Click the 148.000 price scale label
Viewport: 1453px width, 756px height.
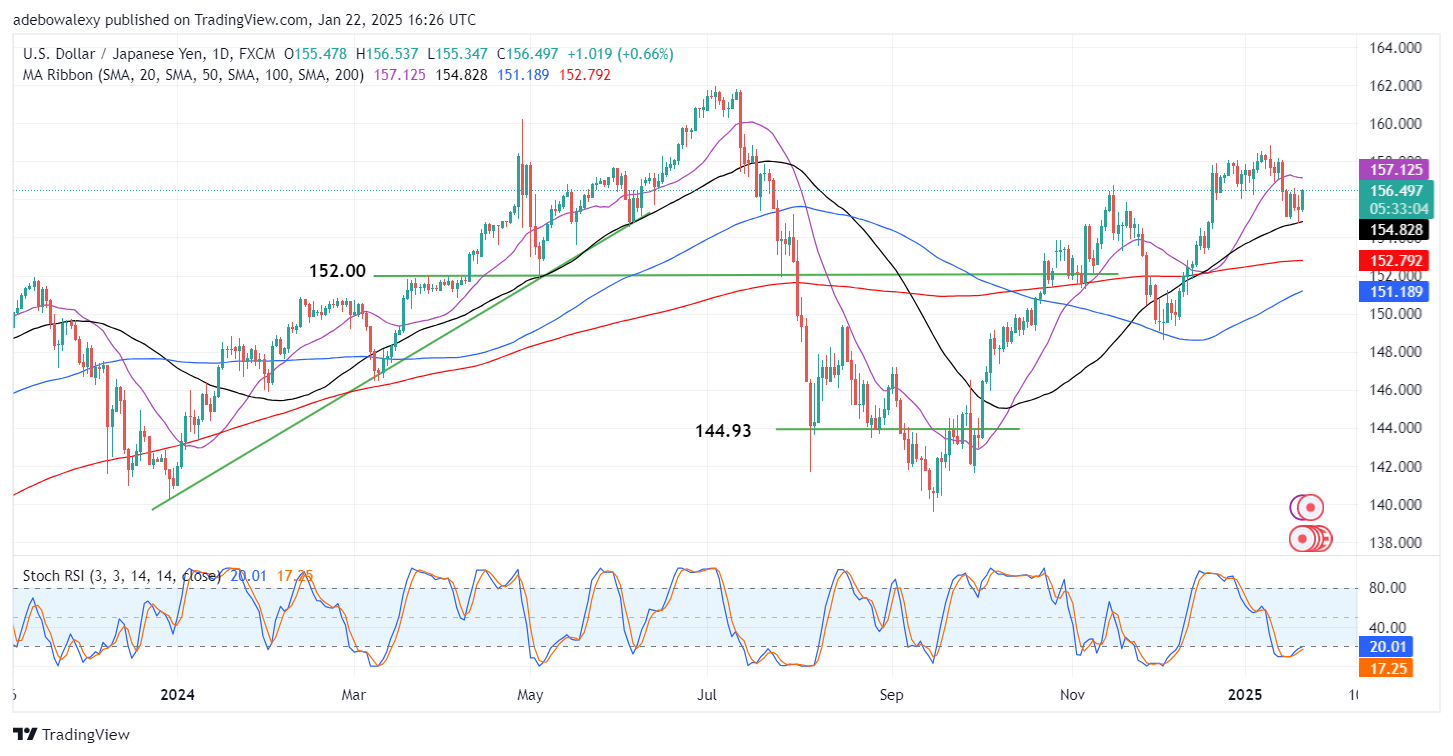tap(1397, 352)
